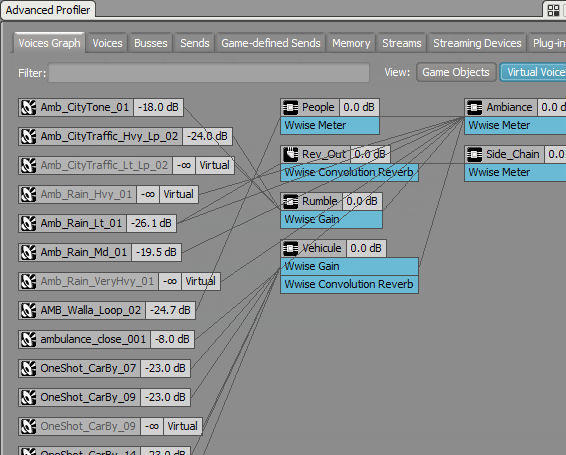
Task: Click the Virtual tag on Amb_Rain_VeryHvy_01
Action: [201, 281]
